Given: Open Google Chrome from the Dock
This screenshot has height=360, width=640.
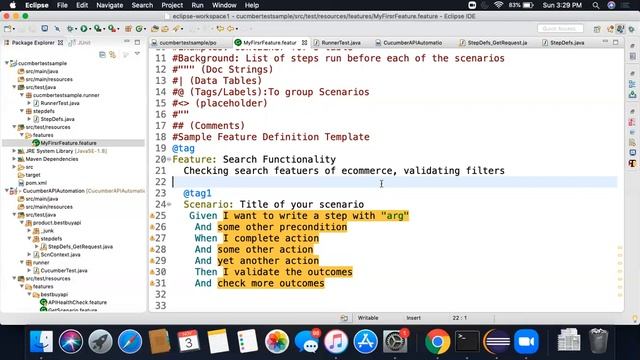Looking at the screenshot, I should [437, 341].
